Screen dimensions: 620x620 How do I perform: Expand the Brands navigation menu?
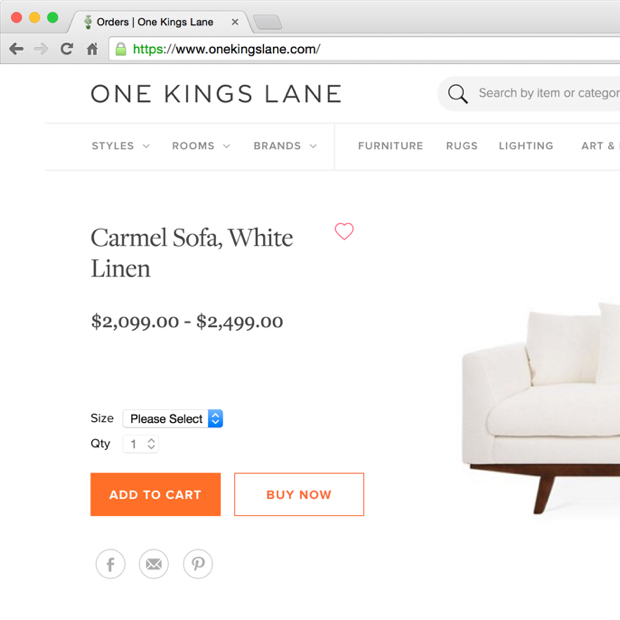click(284, 146)
